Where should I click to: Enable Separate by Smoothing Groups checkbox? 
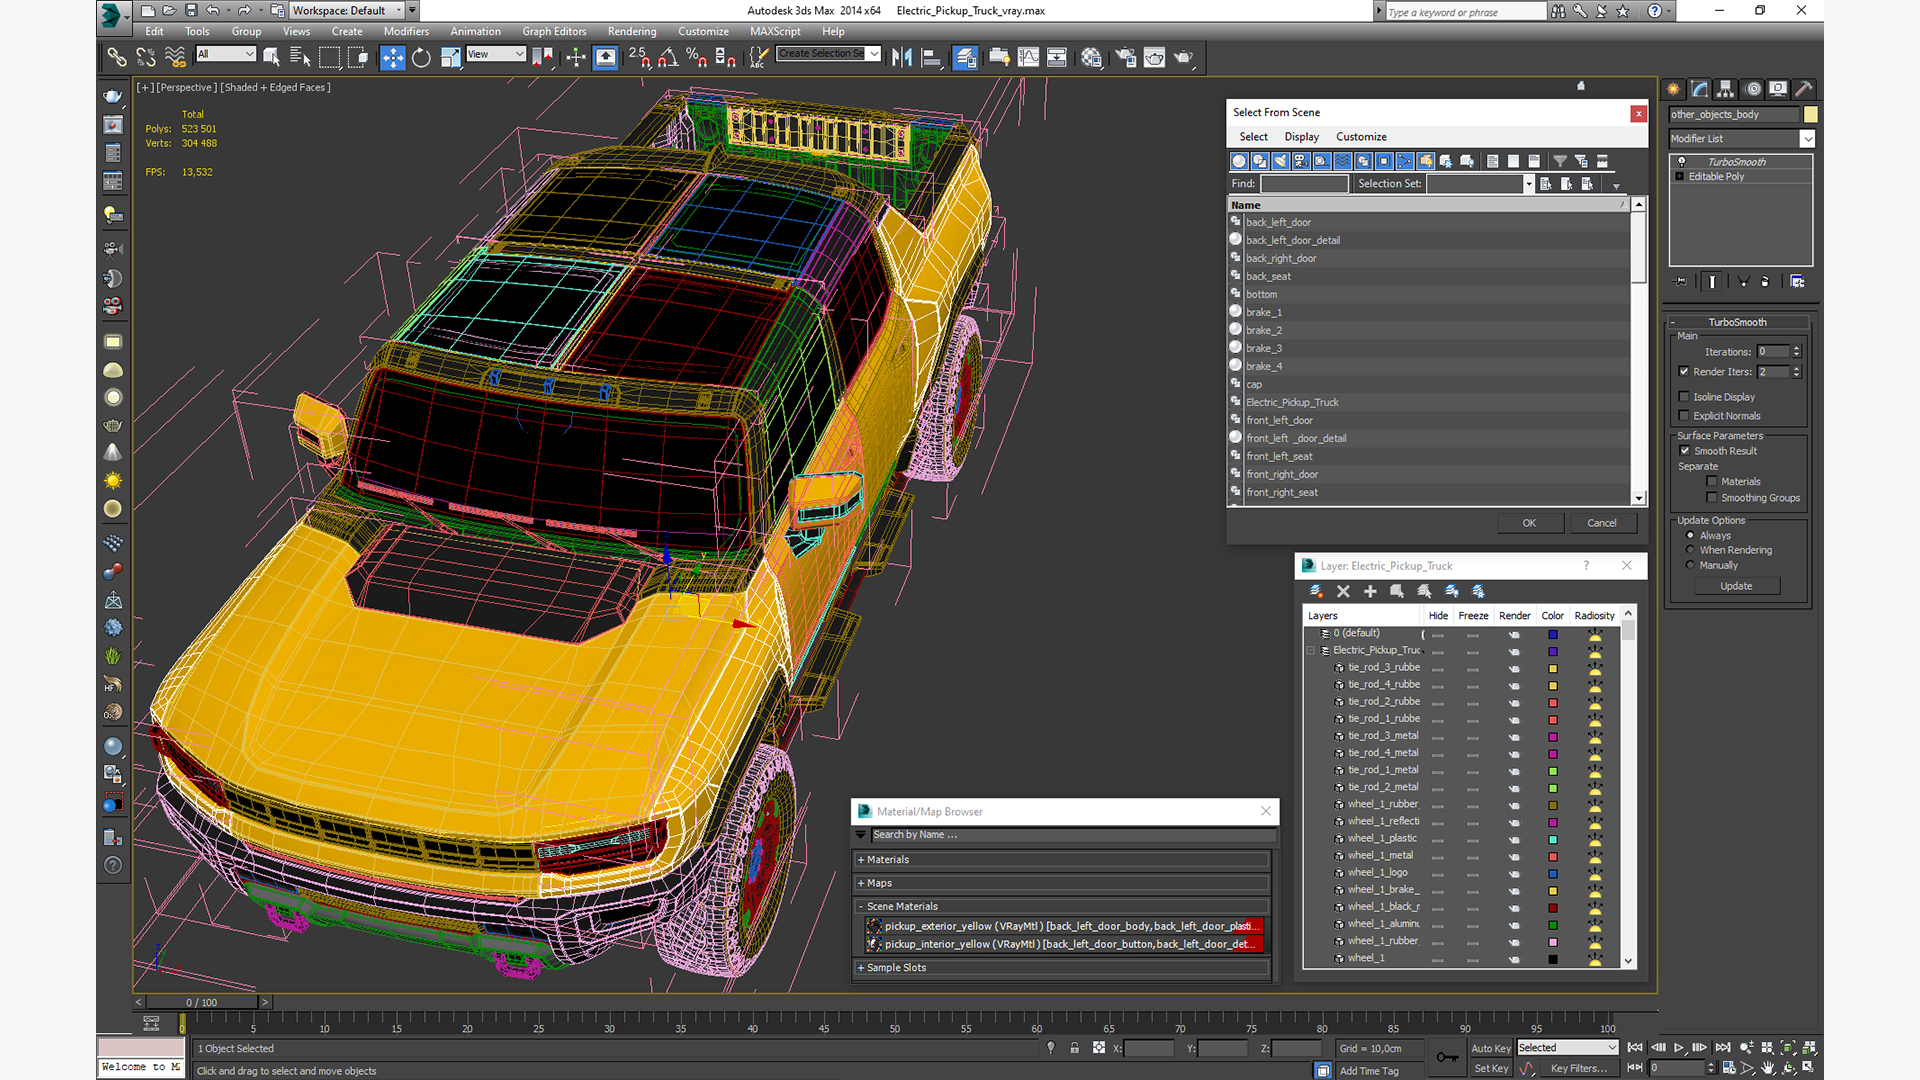1712,498
